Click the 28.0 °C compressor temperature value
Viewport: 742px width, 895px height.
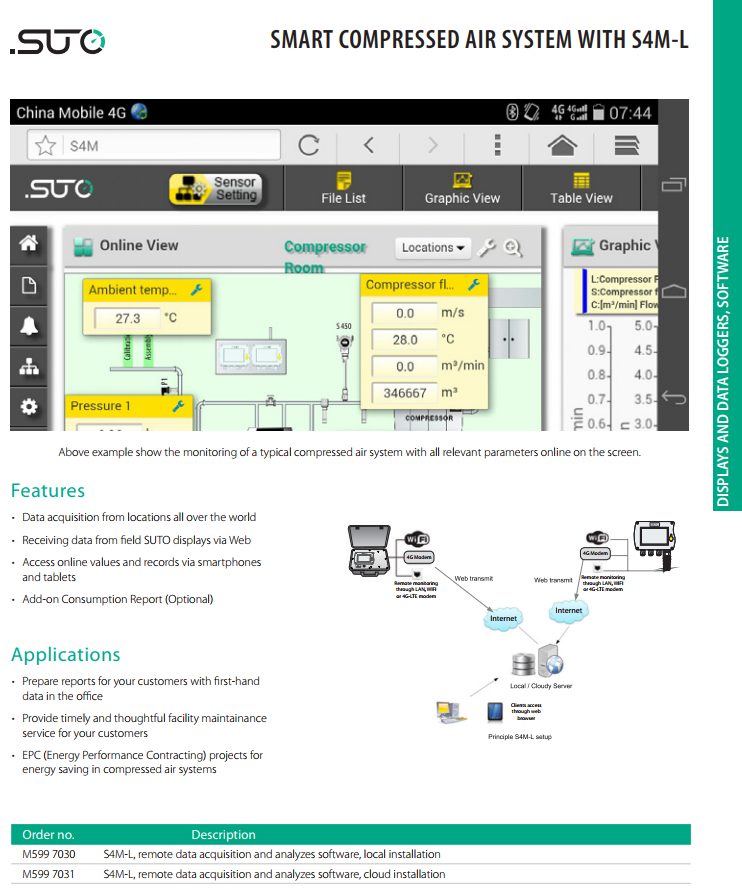point(405,340)
